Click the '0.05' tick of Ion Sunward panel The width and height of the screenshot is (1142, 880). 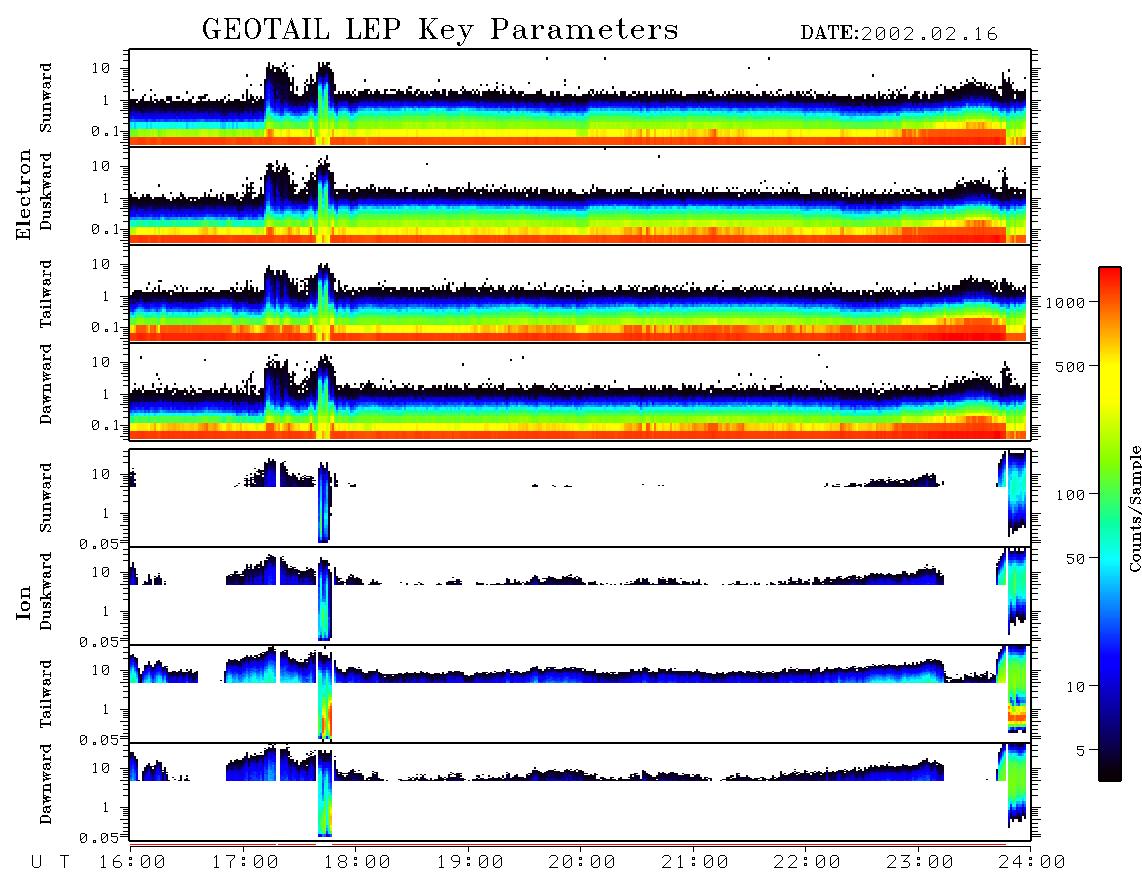click(x=98, y=543)
